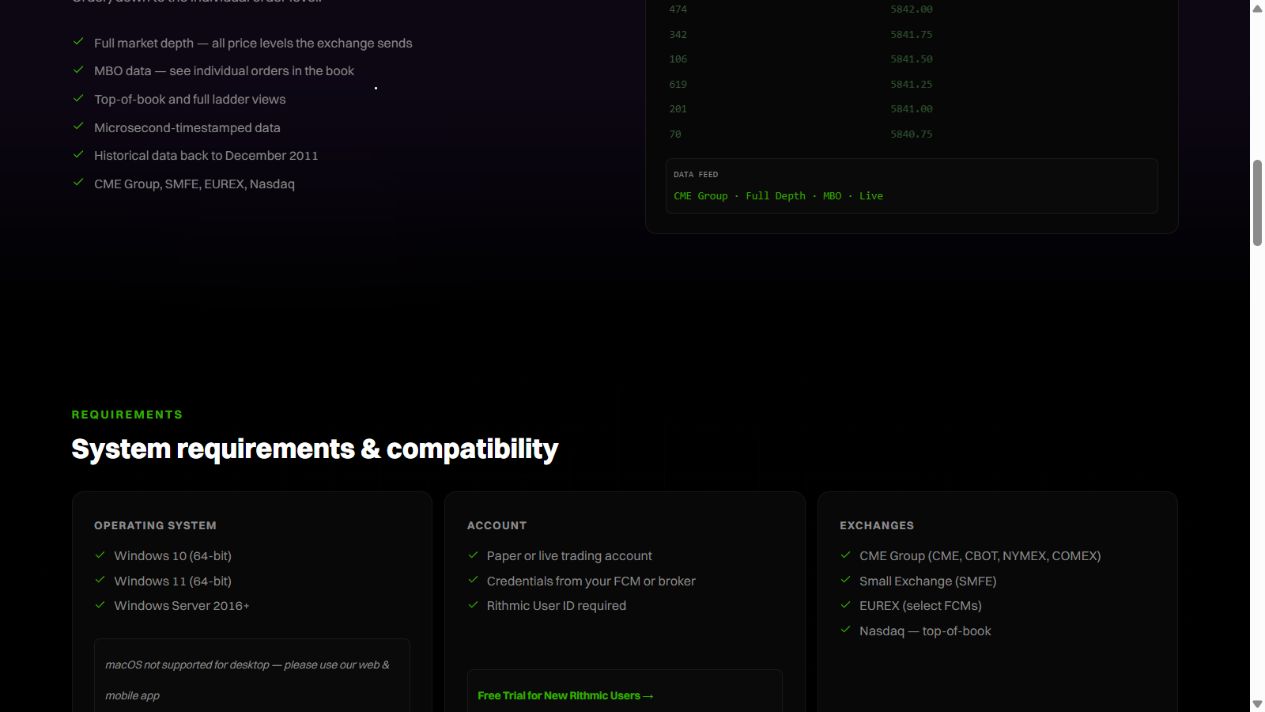Click the scrollbar up arrow
Viewport: 1265px width, 712px height.
[1257, 8]
